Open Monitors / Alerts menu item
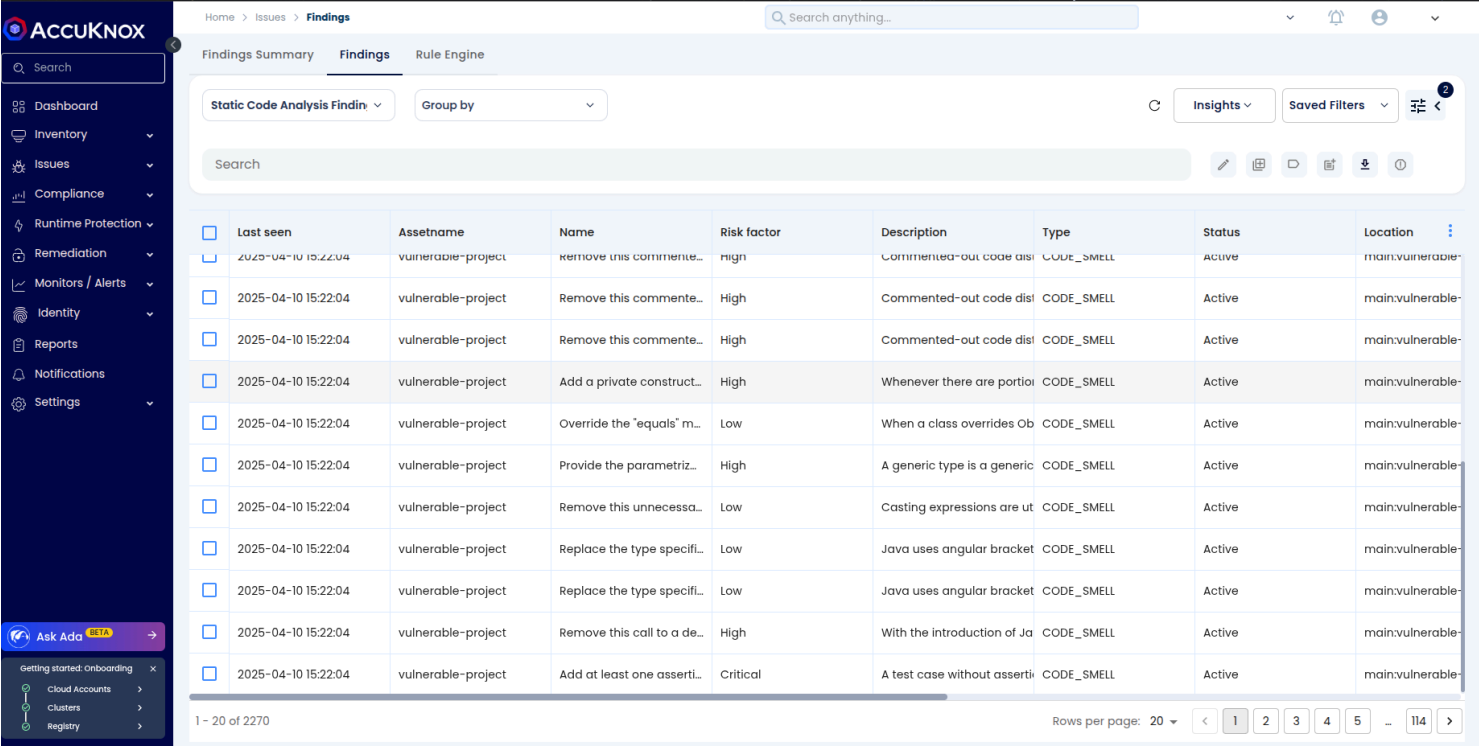1479x748 pixels. click(x=80, y=283)
